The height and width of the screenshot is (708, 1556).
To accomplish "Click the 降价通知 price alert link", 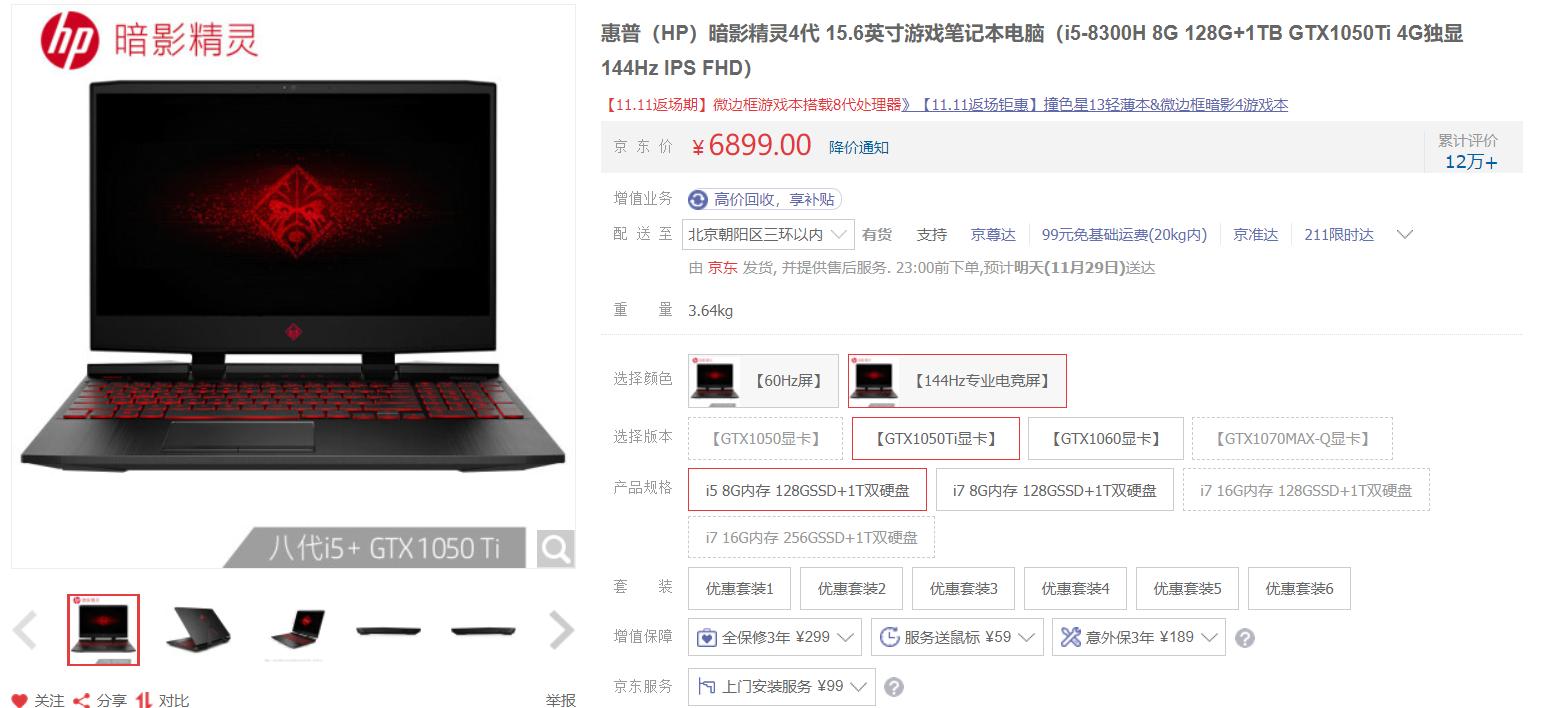I will [x=859, y=147].
